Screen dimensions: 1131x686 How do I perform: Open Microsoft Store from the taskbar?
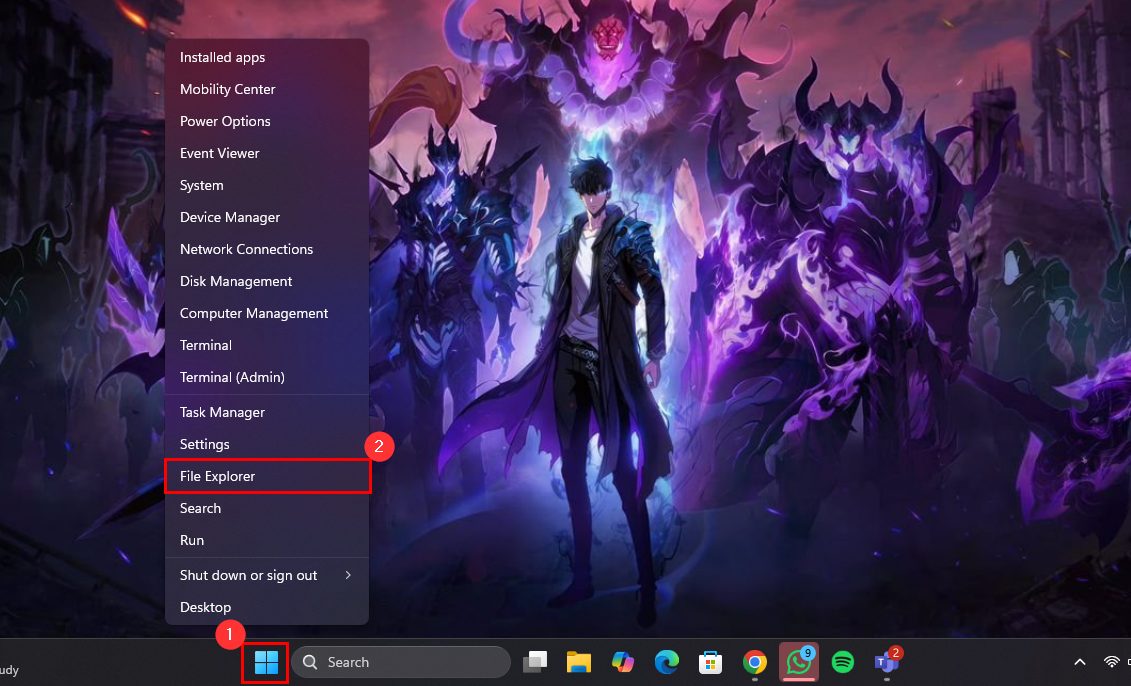click(x=710, y=661)
